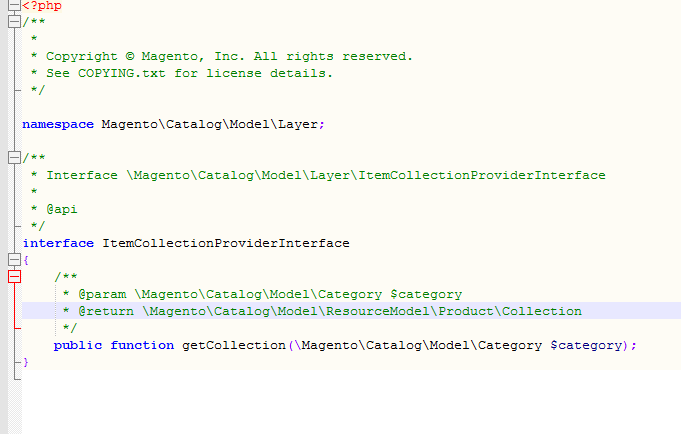Click ItemCollectionProviderInterface name in interface declaration
Image resolution: width=681 pixels, height=434 pixels.
[226, 243]
